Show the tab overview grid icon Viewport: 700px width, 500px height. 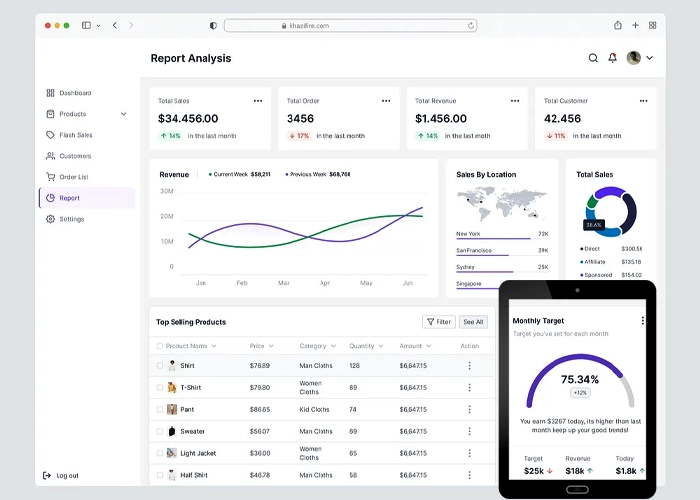pyautogui.click(x=653, y=25)
